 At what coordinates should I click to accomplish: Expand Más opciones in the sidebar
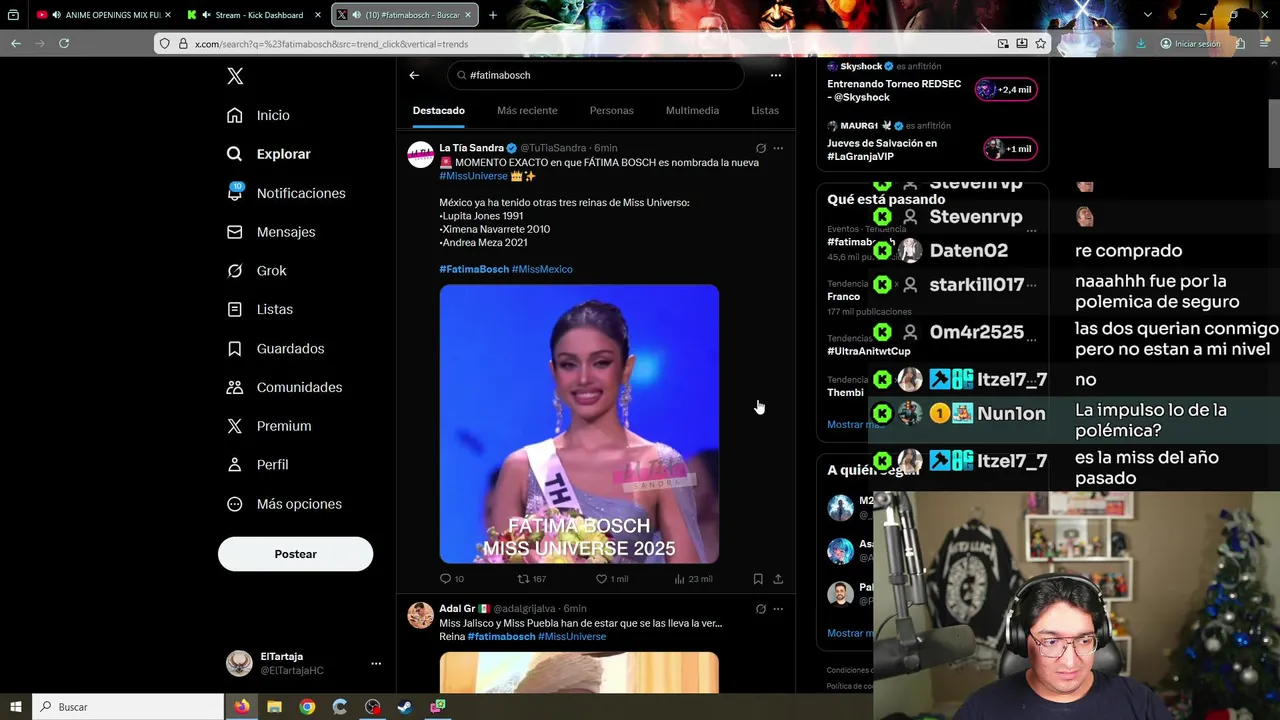click(284, 504)
